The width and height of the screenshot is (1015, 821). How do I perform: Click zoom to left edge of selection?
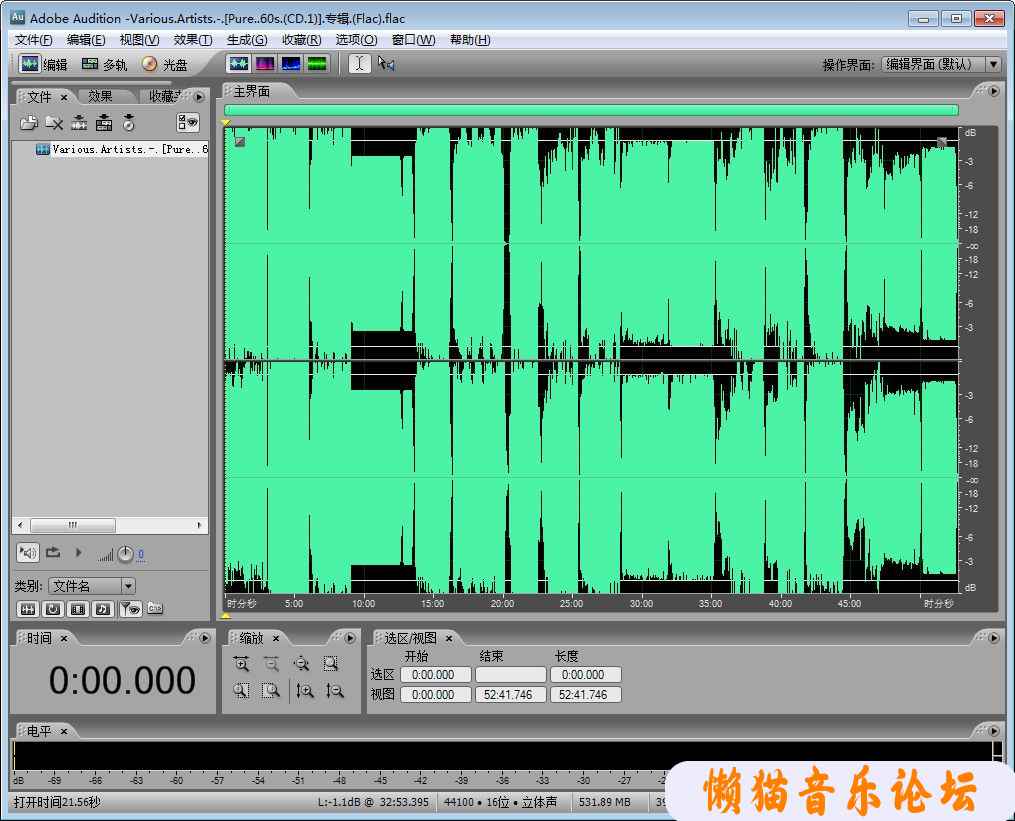click(x=241, y=691)
